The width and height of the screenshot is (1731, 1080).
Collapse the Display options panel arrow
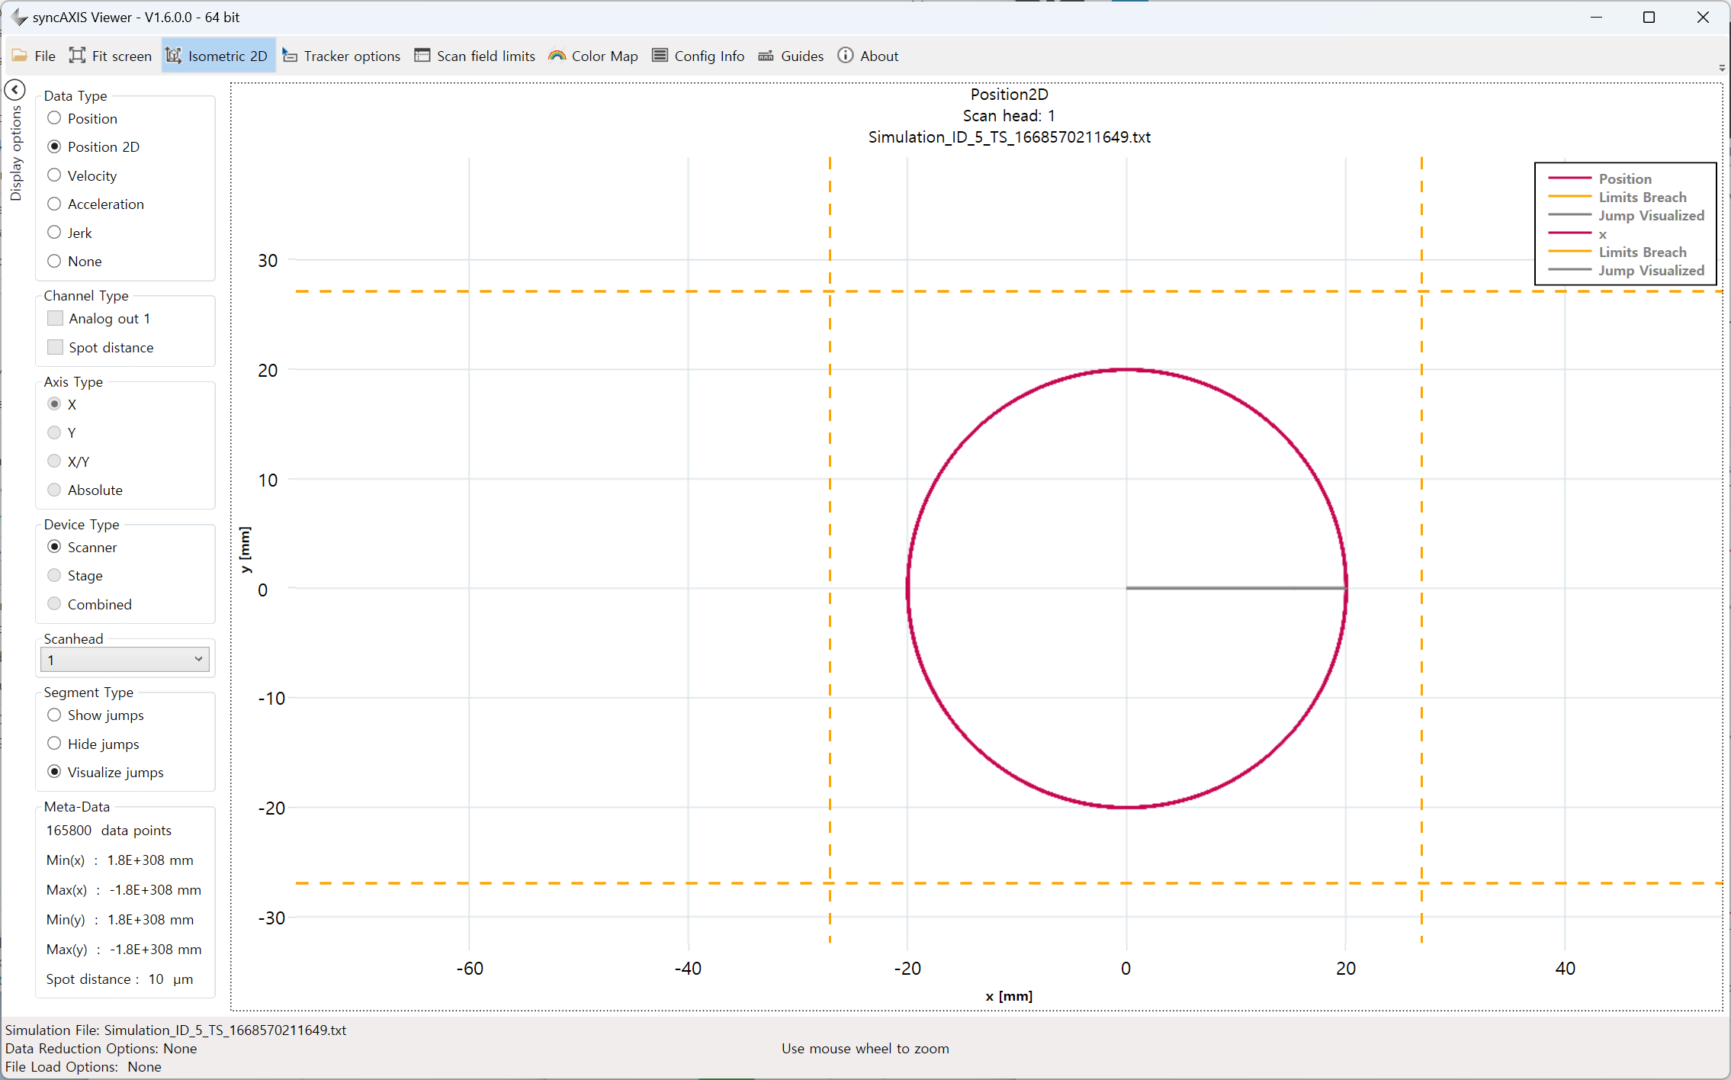click(x=15, y=90)
